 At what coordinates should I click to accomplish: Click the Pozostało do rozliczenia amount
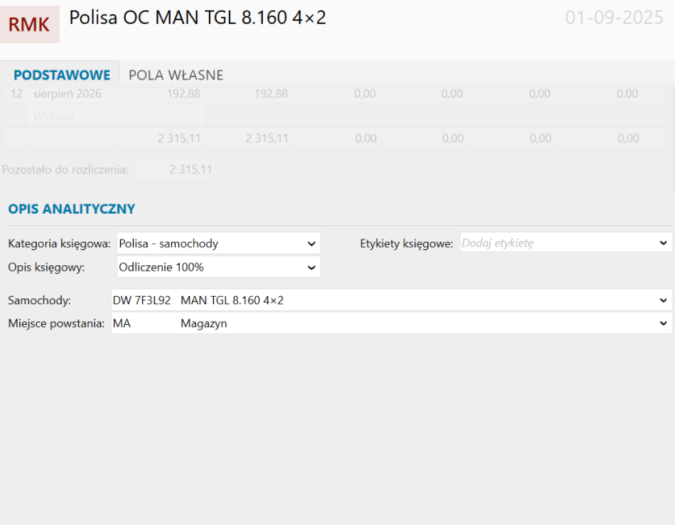(x=191, y=170)
